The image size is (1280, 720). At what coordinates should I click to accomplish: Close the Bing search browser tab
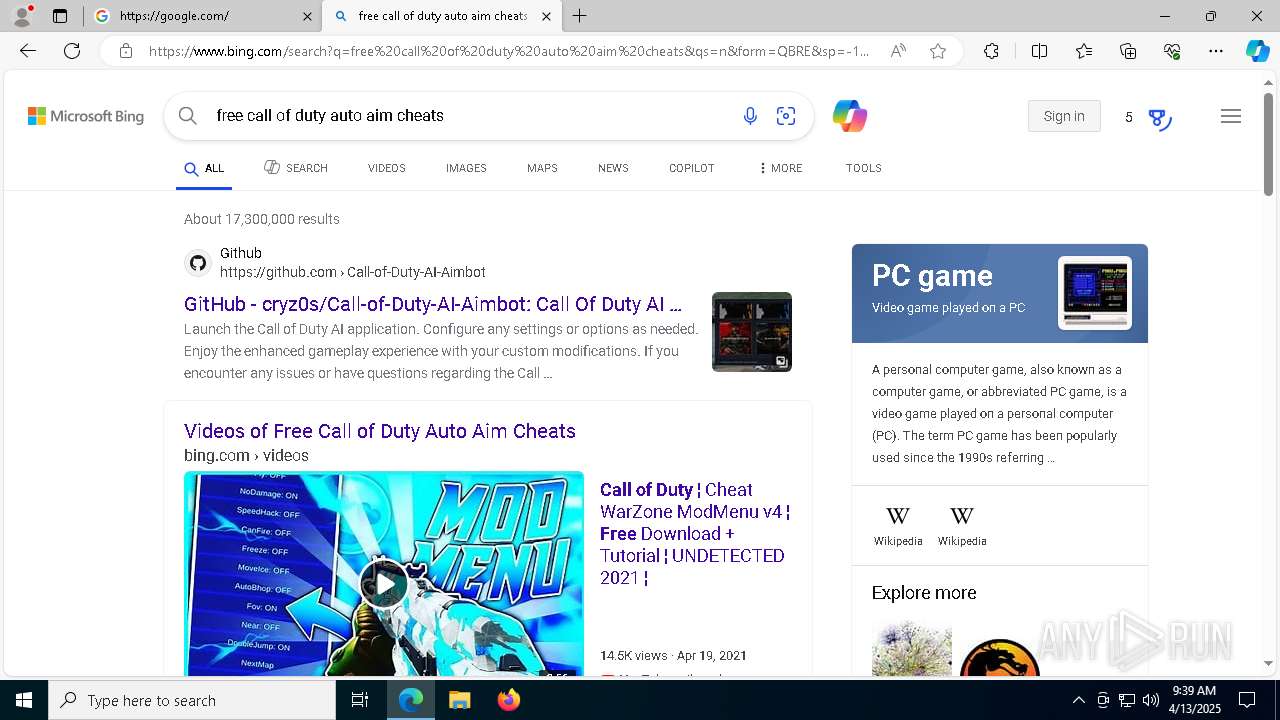coord(546,16)
